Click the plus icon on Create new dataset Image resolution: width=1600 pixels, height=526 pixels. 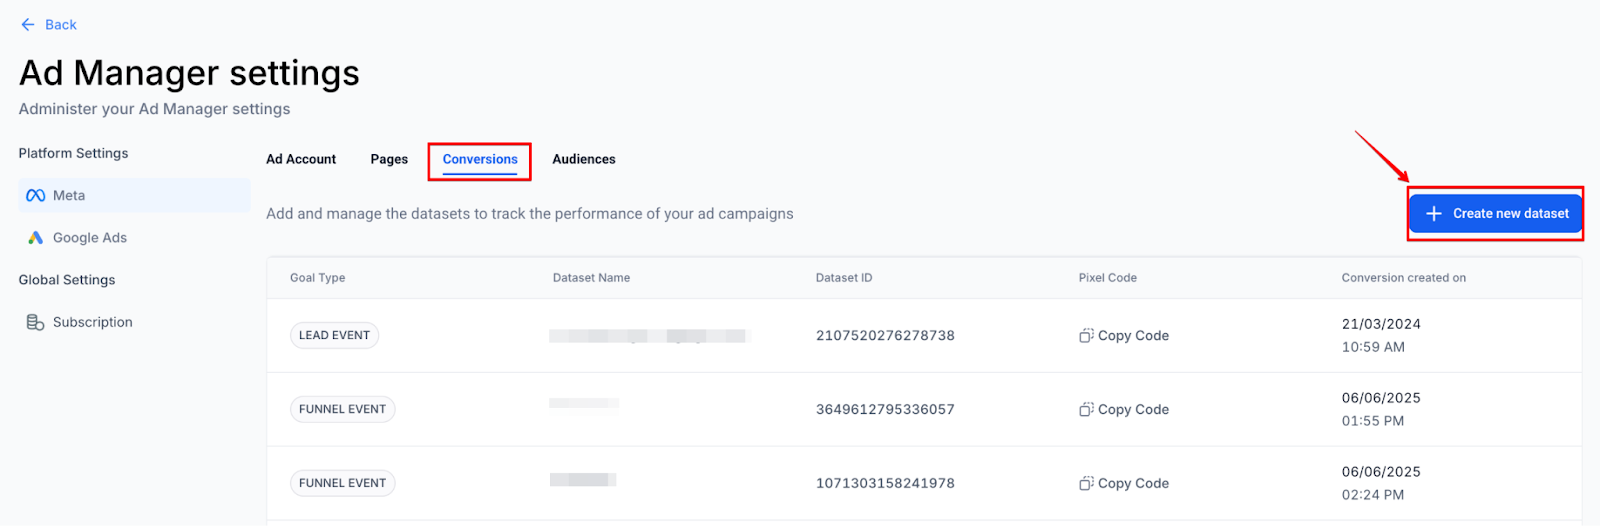tap(1434, 214)
